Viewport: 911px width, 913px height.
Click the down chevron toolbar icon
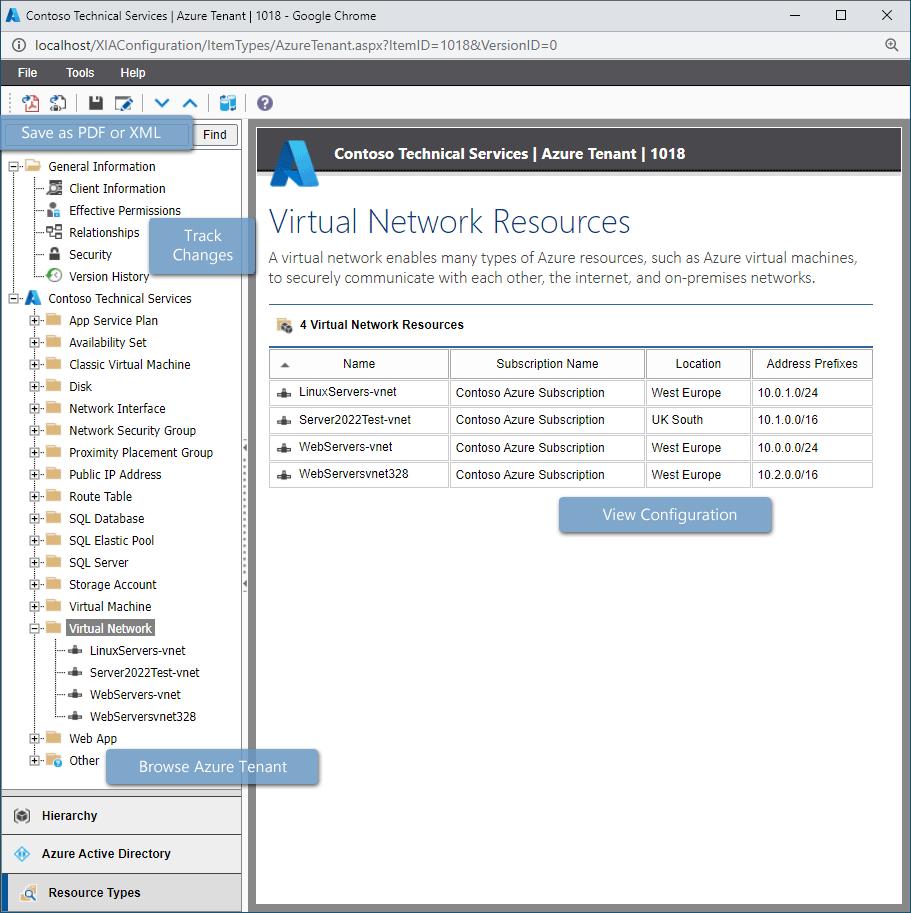point(162,103)
